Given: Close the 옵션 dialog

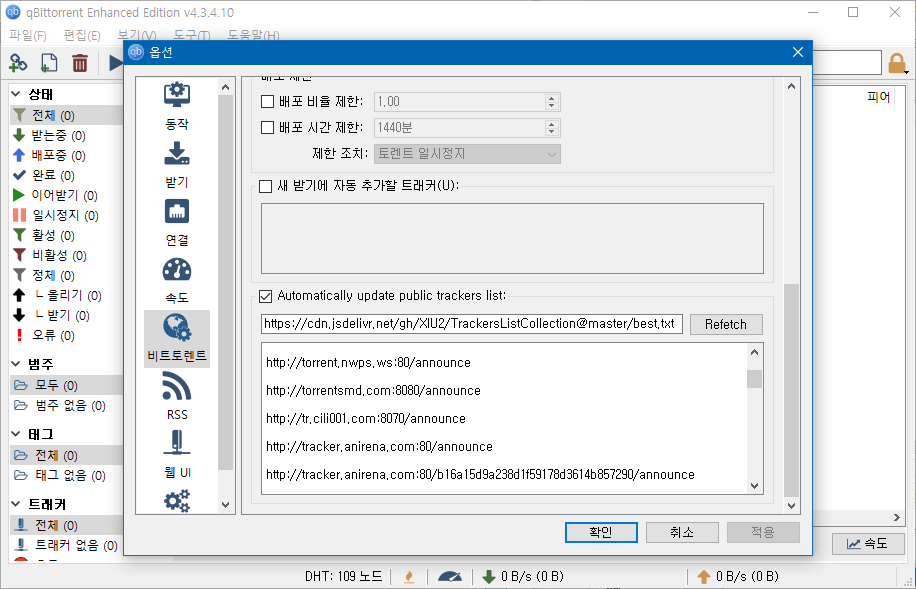Looking at the screenshot, I should 797,52.
